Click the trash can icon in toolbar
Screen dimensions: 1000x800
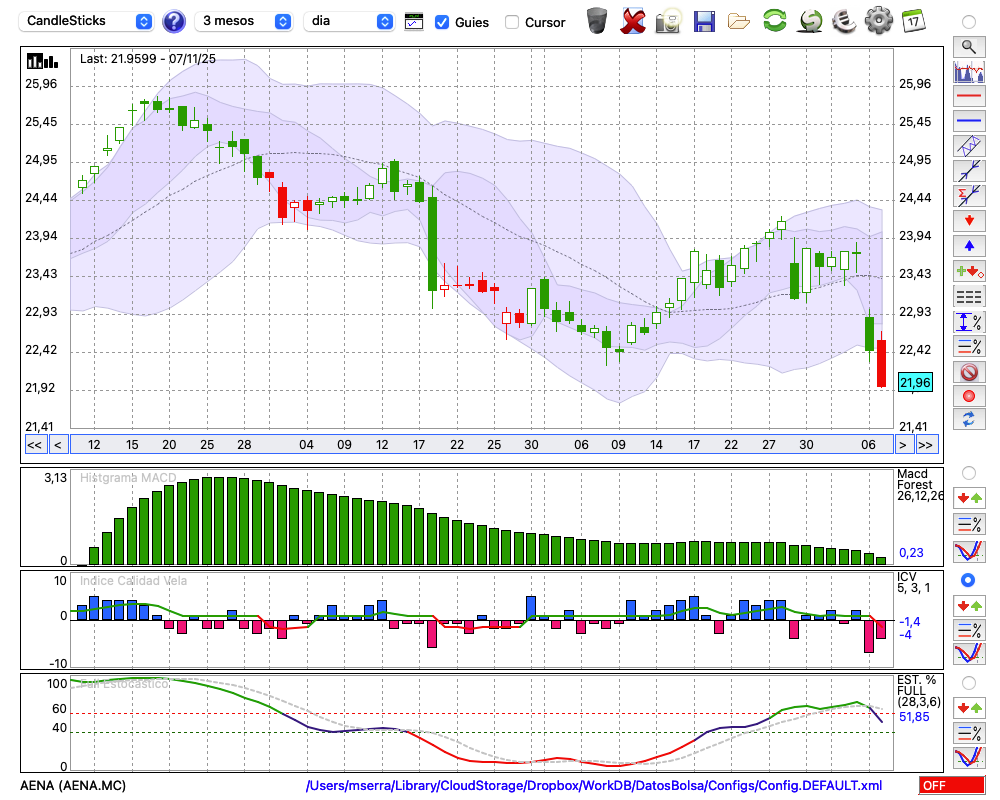(x=597, y=20)
